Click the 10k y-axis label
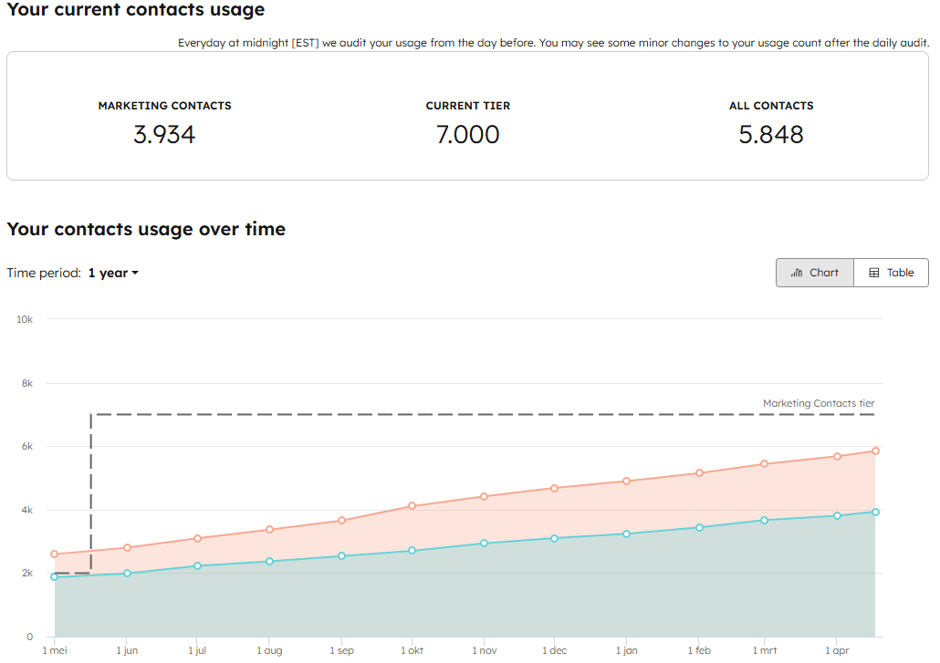Image resolution: width=940 pixels, height=663 pixels. [25, 320]
